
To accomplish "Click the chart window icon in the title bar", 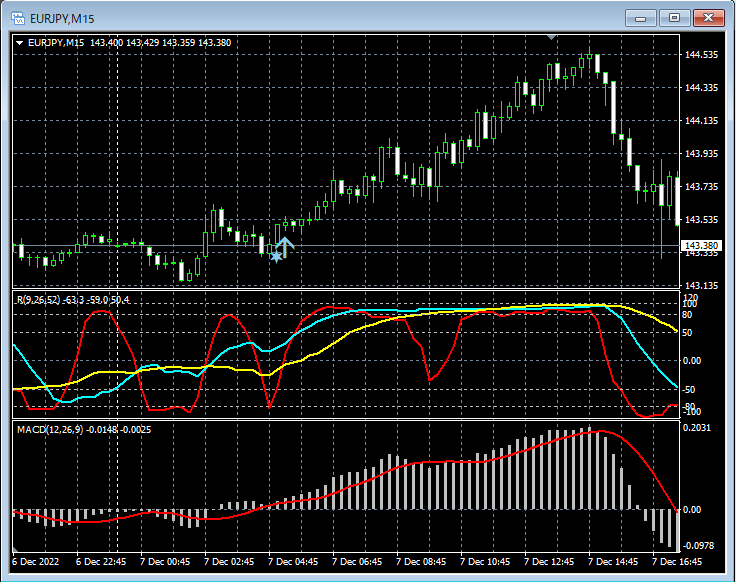I will click(19, 16).
